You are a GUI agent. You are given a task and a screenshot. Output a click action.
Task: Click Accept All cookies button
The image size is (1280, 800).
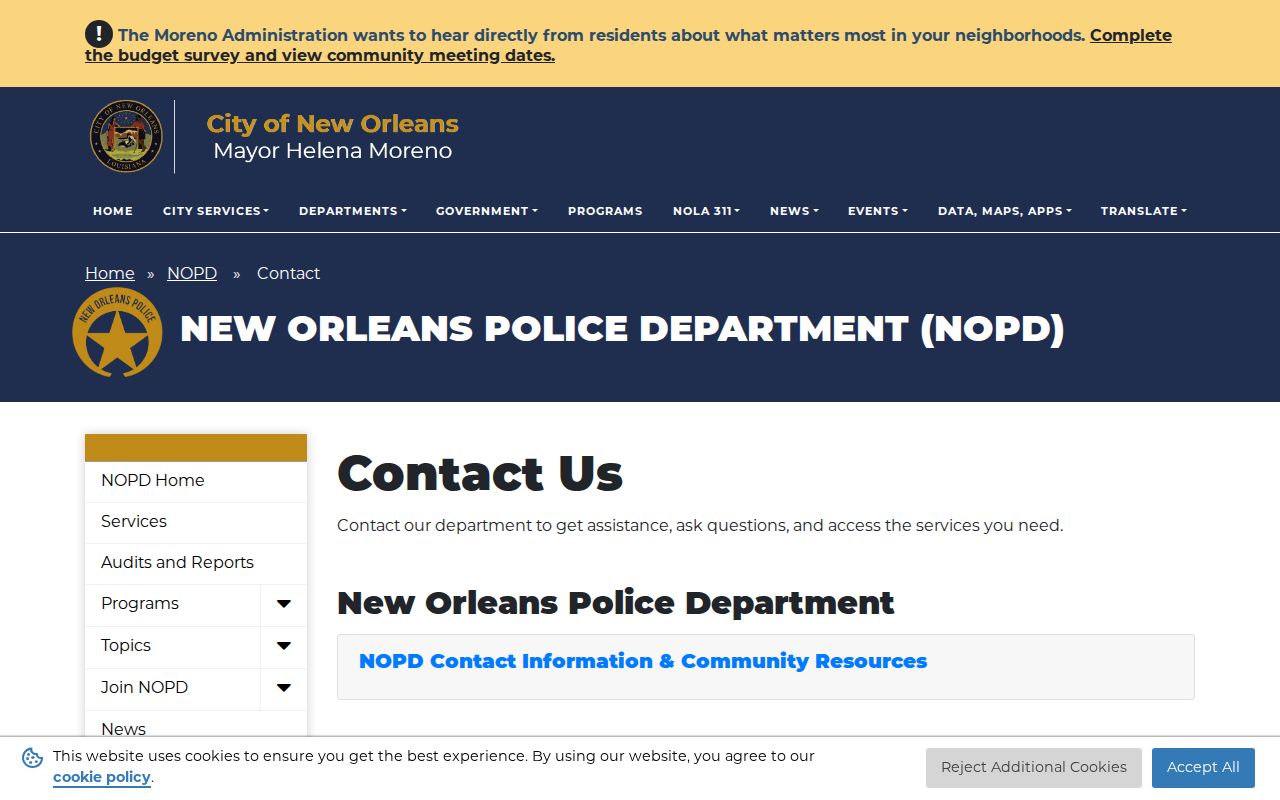coord(1203,767)
